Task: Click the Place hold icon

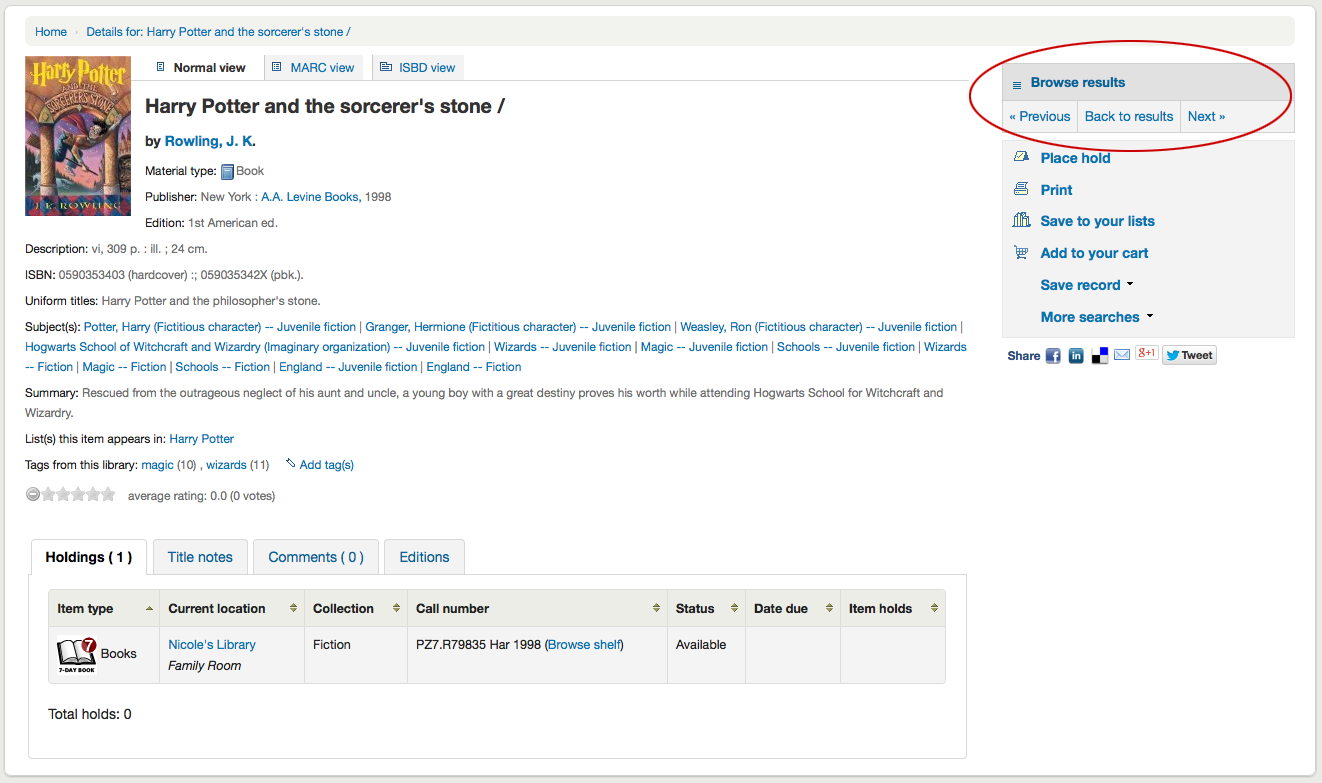Action: coord(1021,157)
